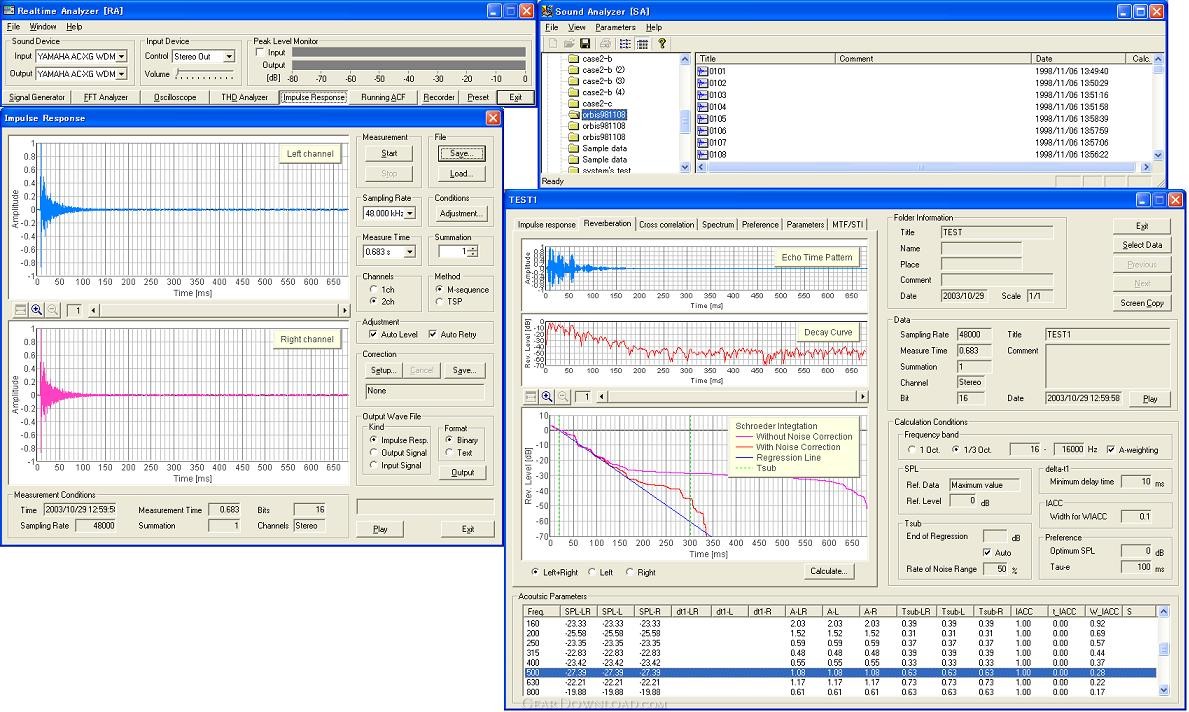Viewport: 1189px width, 712px height.
Task: Open Window menu in Realtime Analyzer
Action: pyautogui.click(x=42, y=27)
